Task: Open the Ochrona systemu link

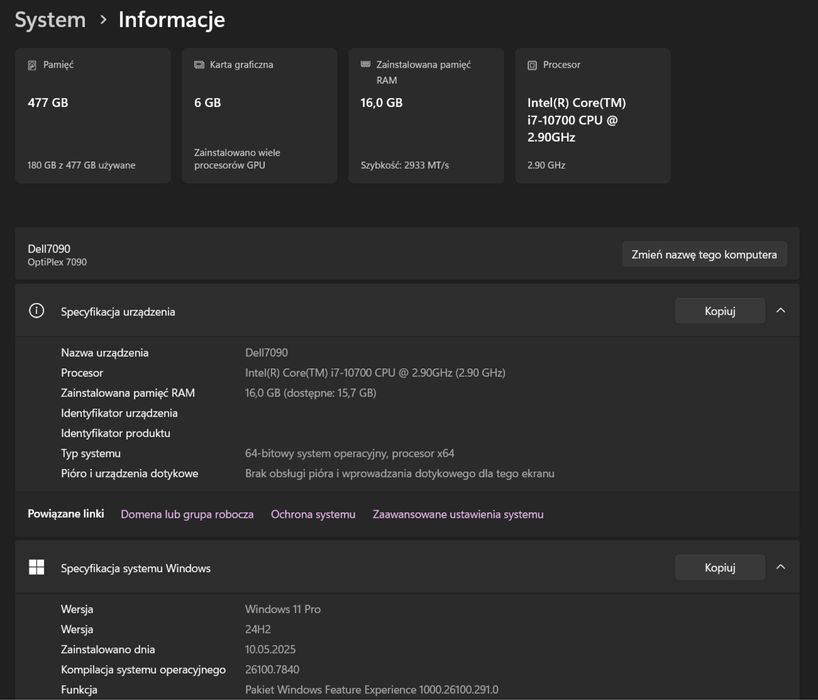Action: (313, 514)
